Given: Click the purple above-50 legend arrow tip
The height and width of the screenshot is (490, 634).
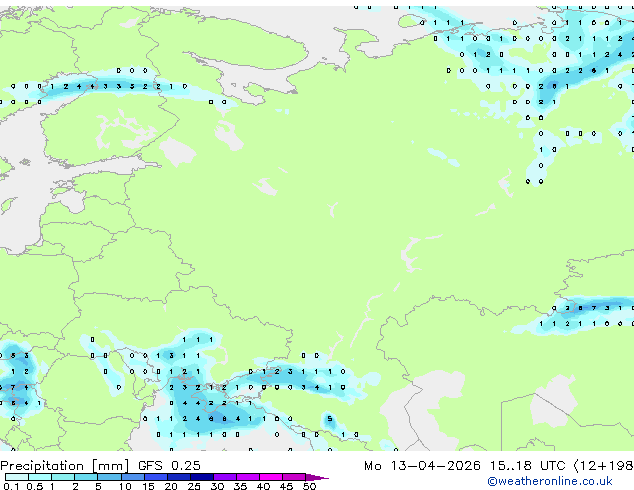Looking at the screenshot, I should [x=317, y=477].
